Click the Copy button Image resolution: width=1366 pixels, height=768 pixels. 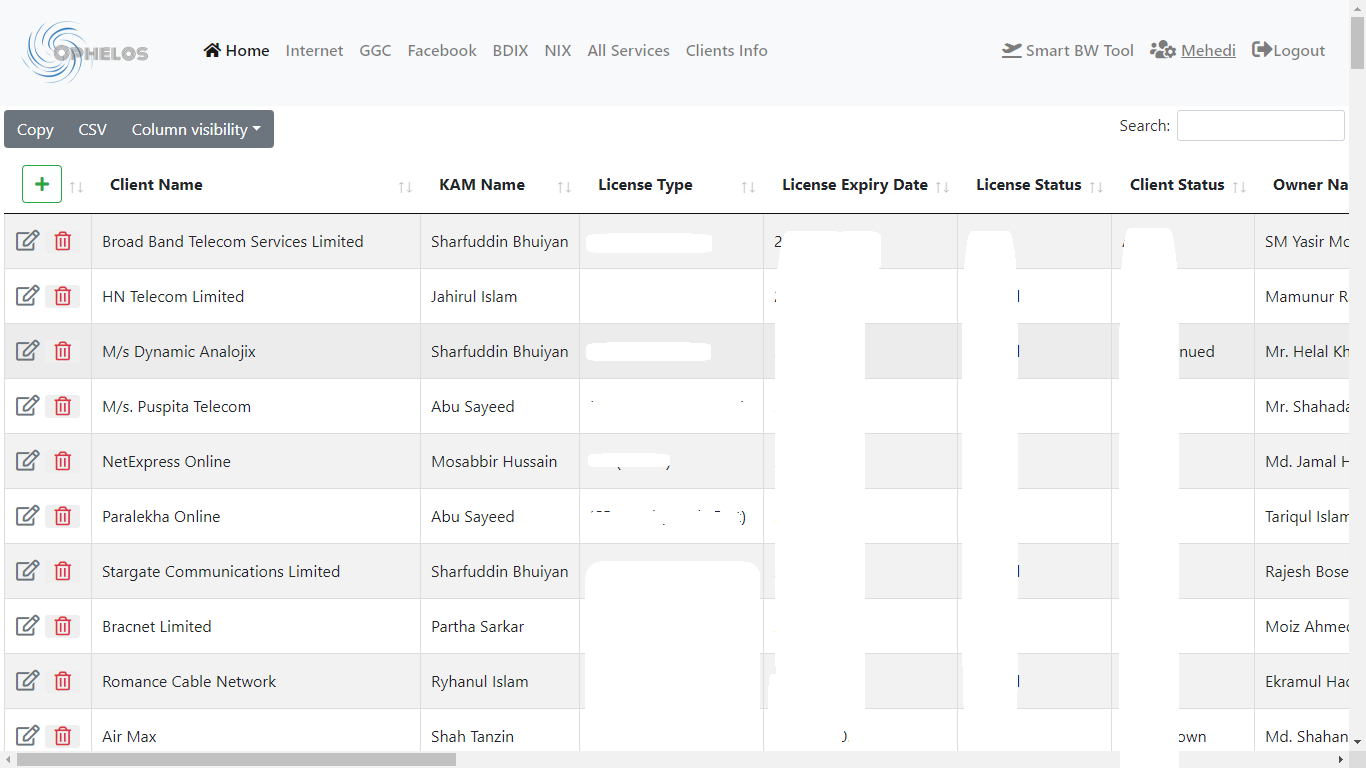35,129
